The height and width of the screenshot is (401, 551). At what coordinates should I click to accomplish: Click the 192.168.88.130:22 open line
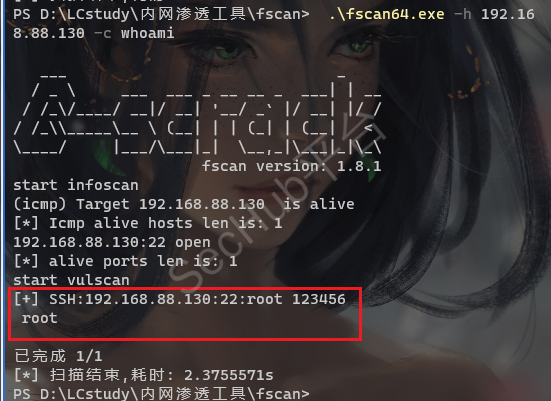pos(112,242)
